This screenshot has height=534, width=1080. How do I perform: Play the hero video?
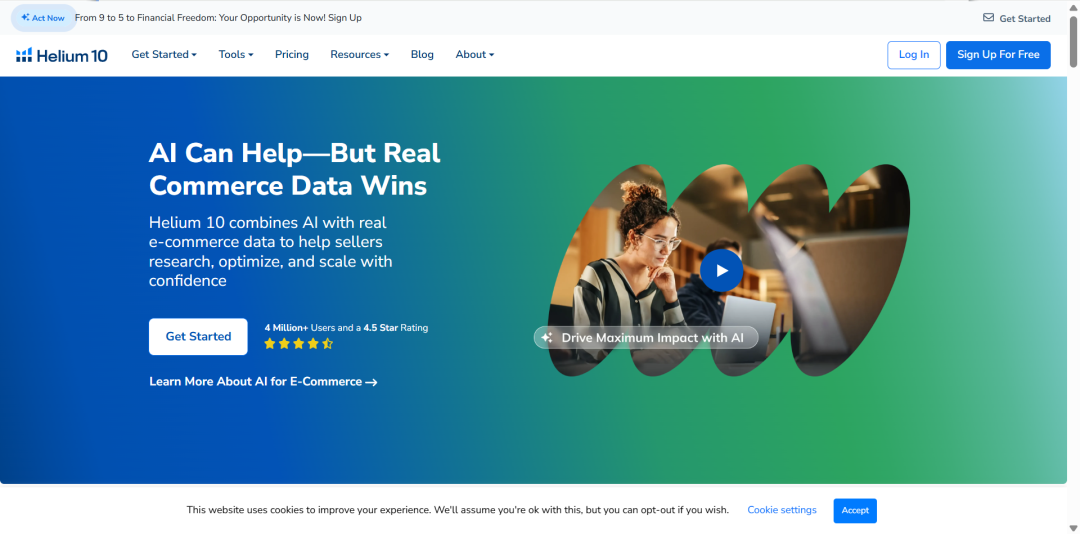tap(721, 270)
